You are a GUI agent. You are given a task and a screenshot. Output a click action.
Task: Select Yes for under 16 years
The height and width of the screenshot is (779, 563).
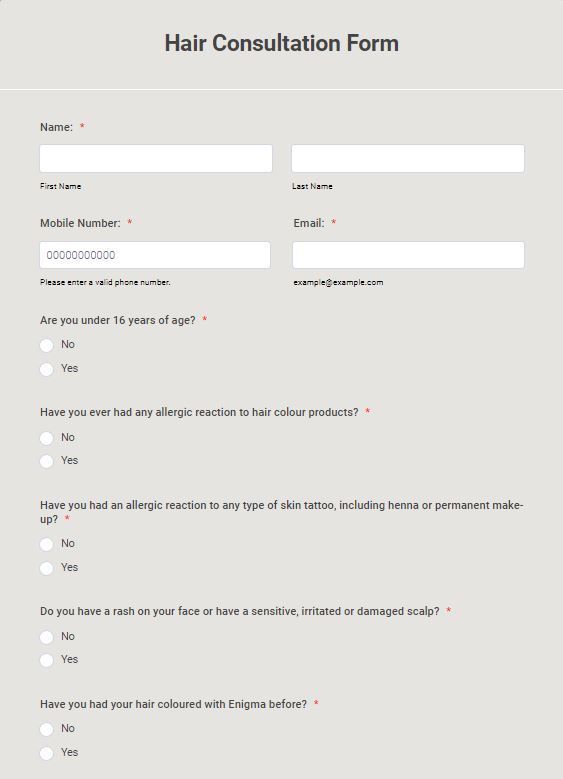(47, 369)
